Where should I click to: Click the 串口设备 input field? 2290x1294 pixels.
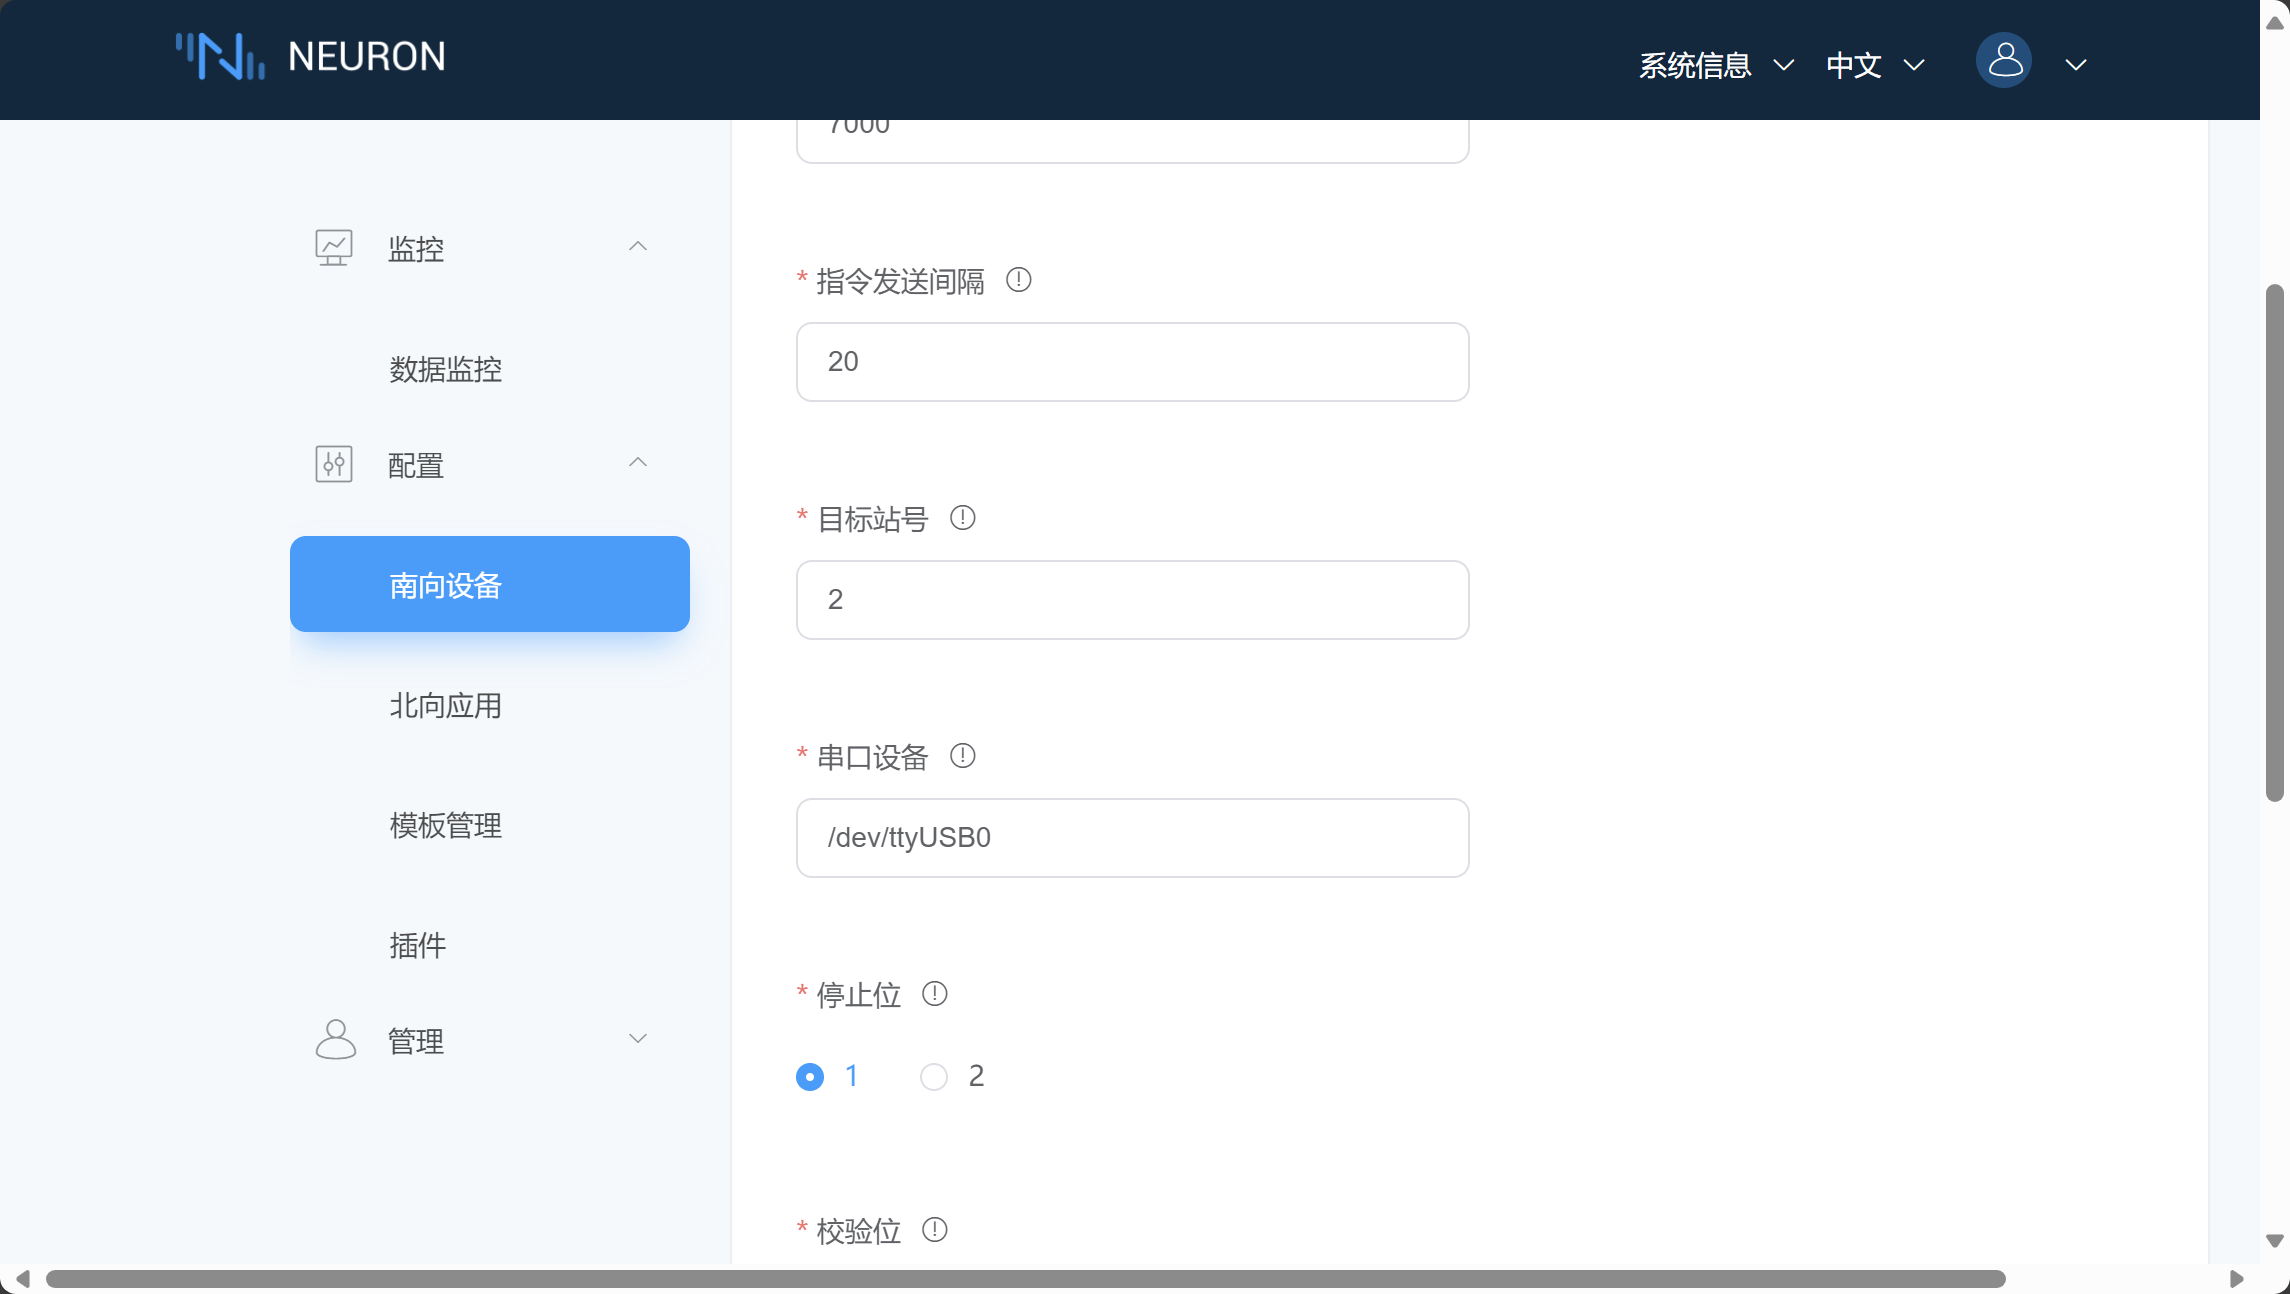[1132, 838]
